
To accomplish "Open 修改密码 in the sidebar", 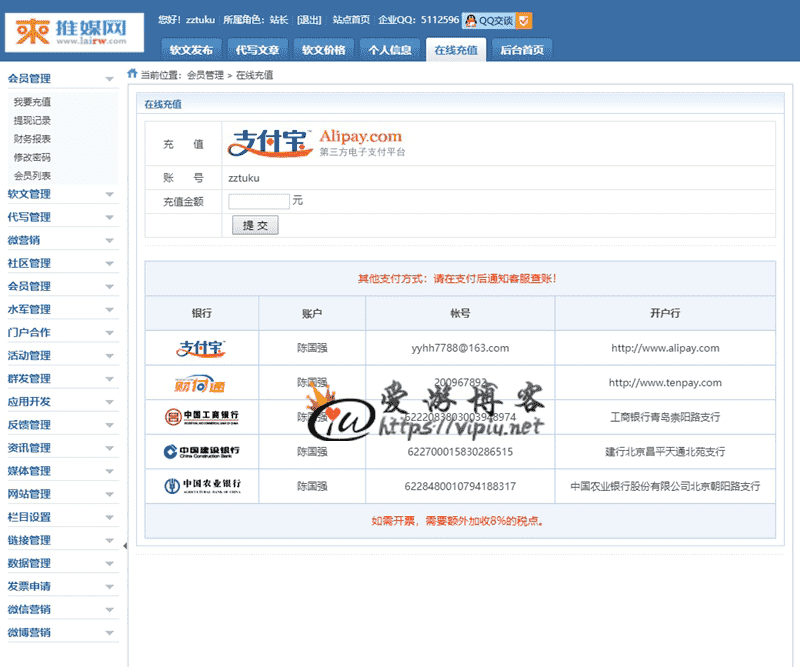I will point(32,157).
